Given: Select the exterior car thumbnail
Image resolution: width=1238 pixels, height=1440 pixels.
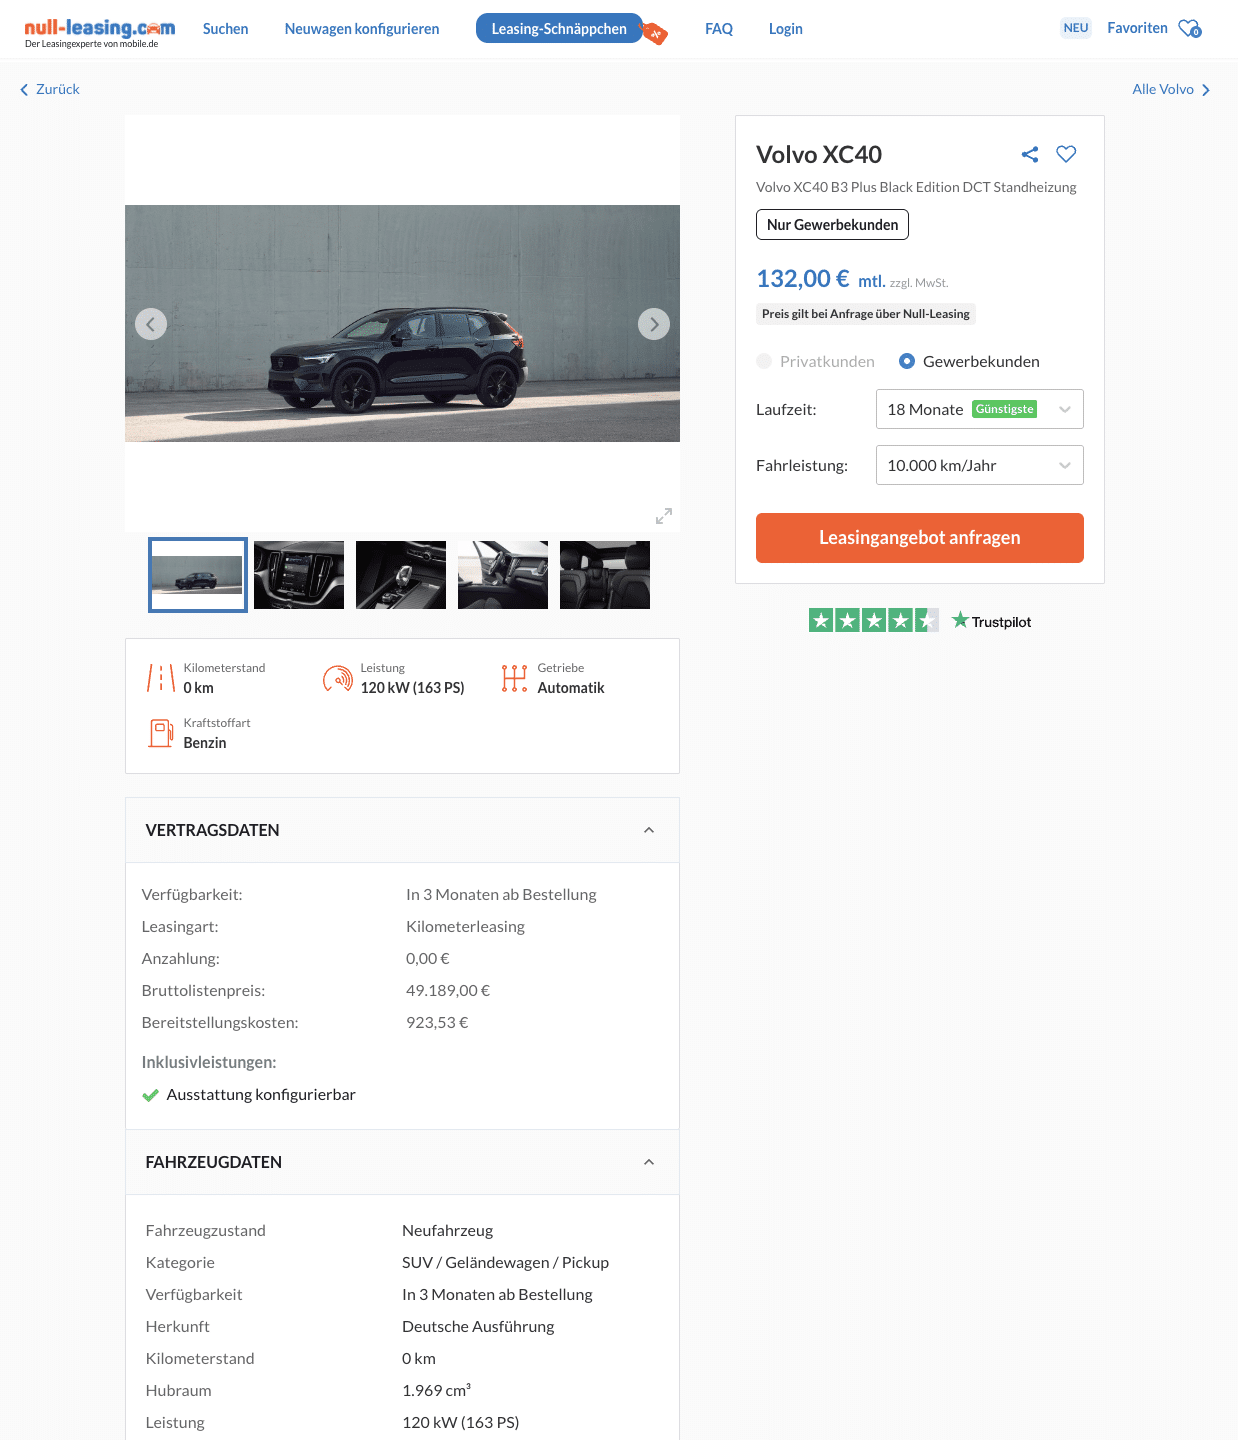Looking at the screenshot, I should (x=198, y=575).
